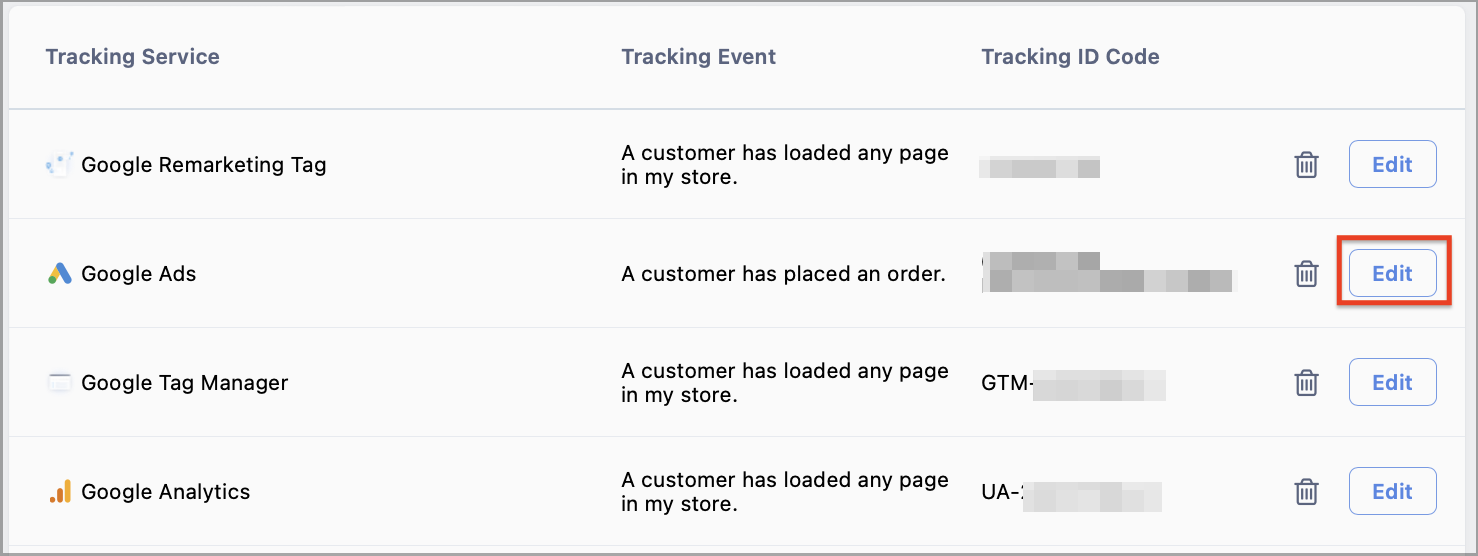This screenshot has height=556, width=1478.
Task: Select the Google Analytics service name
Action: pyautogui.click(x=166, y=492)
